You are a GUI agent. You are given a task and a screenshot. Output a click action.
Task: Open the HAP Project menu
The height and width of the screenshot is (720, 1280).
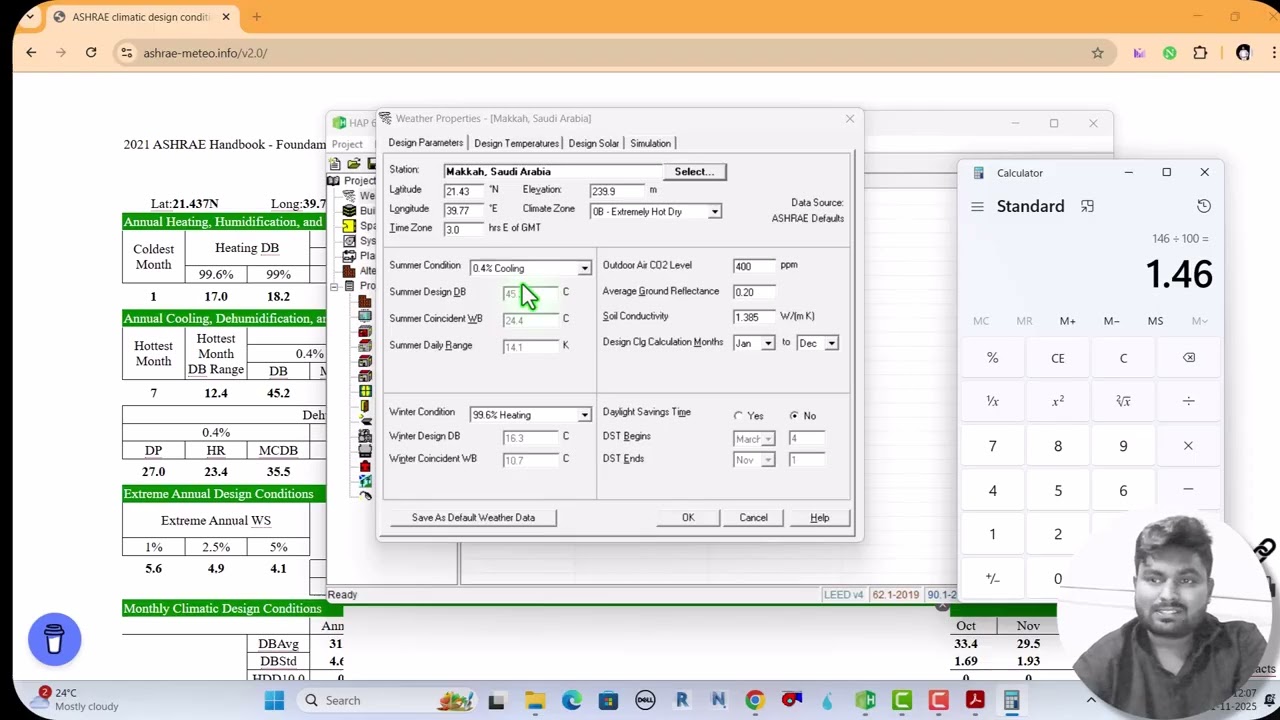click(347, 144)
